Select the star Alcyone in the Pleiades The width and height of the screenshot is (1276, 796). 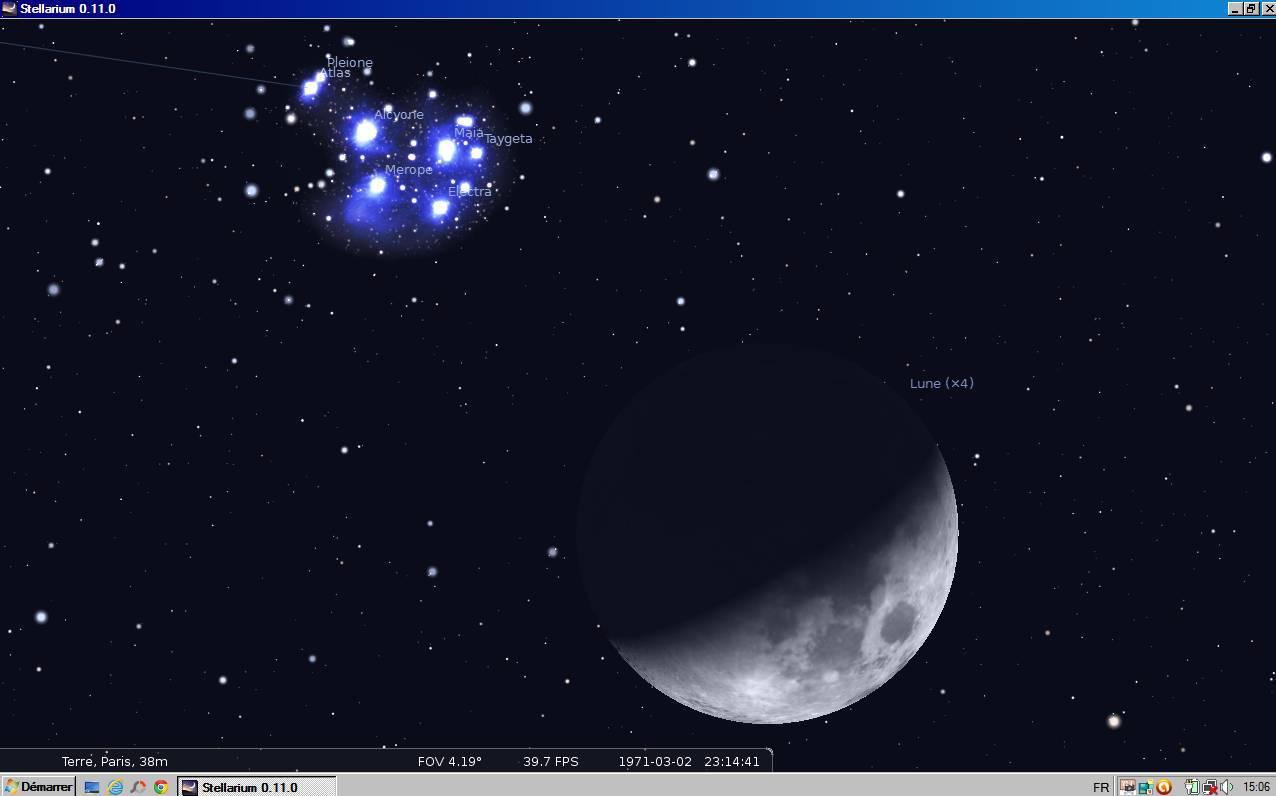click(366, 132)
